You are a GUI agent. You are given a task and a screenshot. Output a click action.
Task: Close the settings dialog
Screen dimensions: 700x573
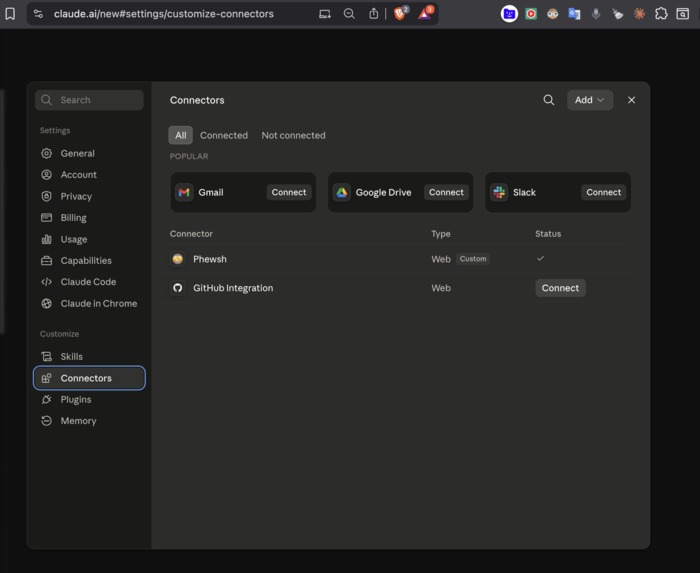[x=631, y=100]
